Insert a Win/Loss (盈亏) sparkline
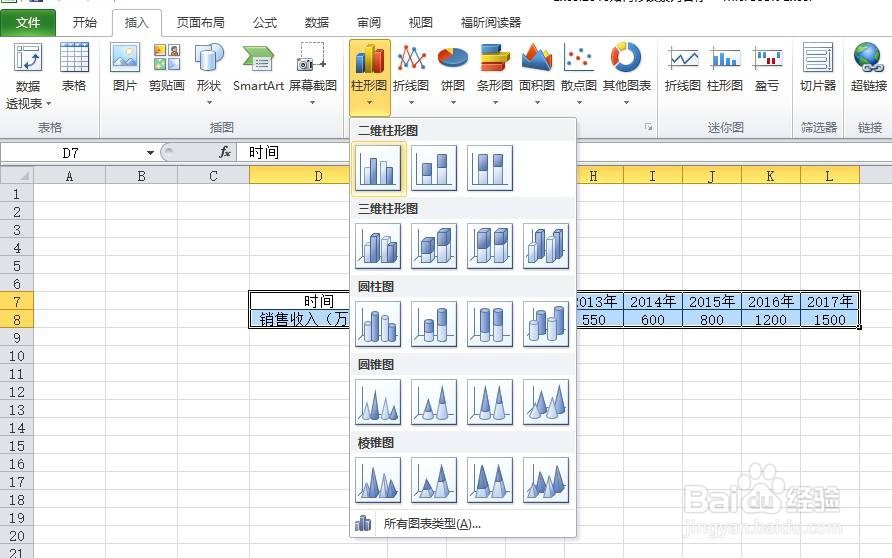 coord(767,67)
